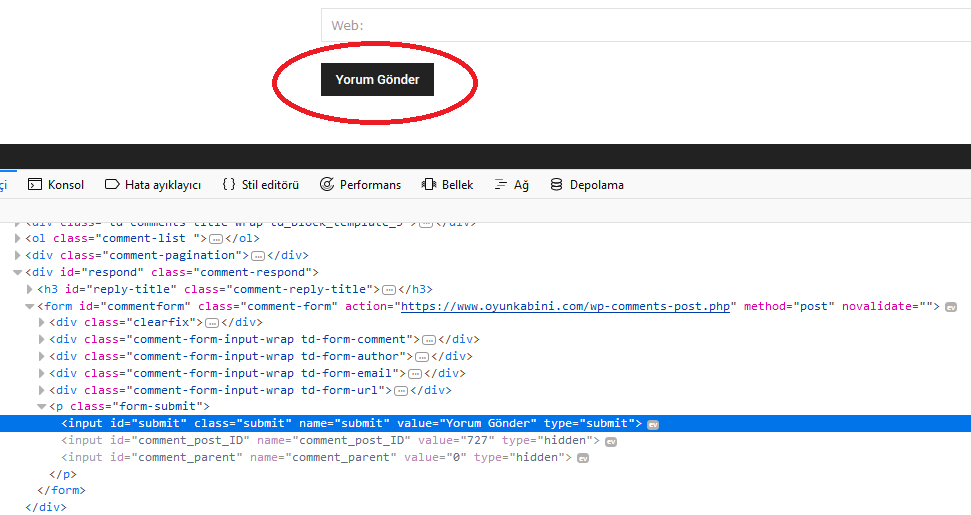The height and width of the screenshot is (515, 971).
Task: Click novalidate attribute on the form tag
Action: pyautogui.click(x=887, y=306)
